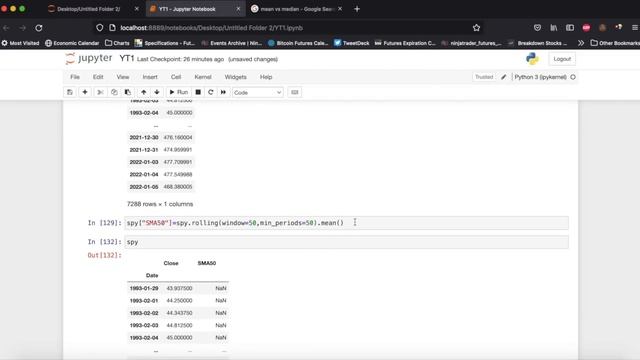Reload the page

pos(39,28)
